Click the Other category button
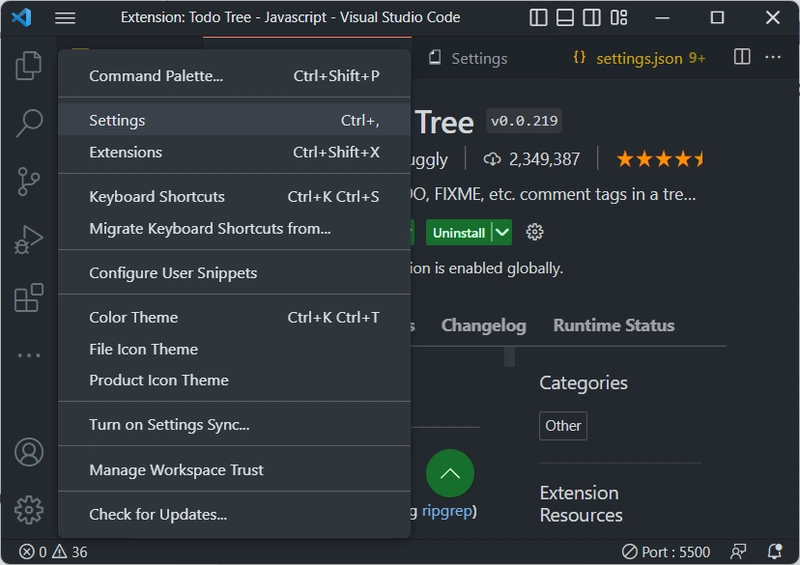This screenshot has height=565, width=800. [563, 425]
